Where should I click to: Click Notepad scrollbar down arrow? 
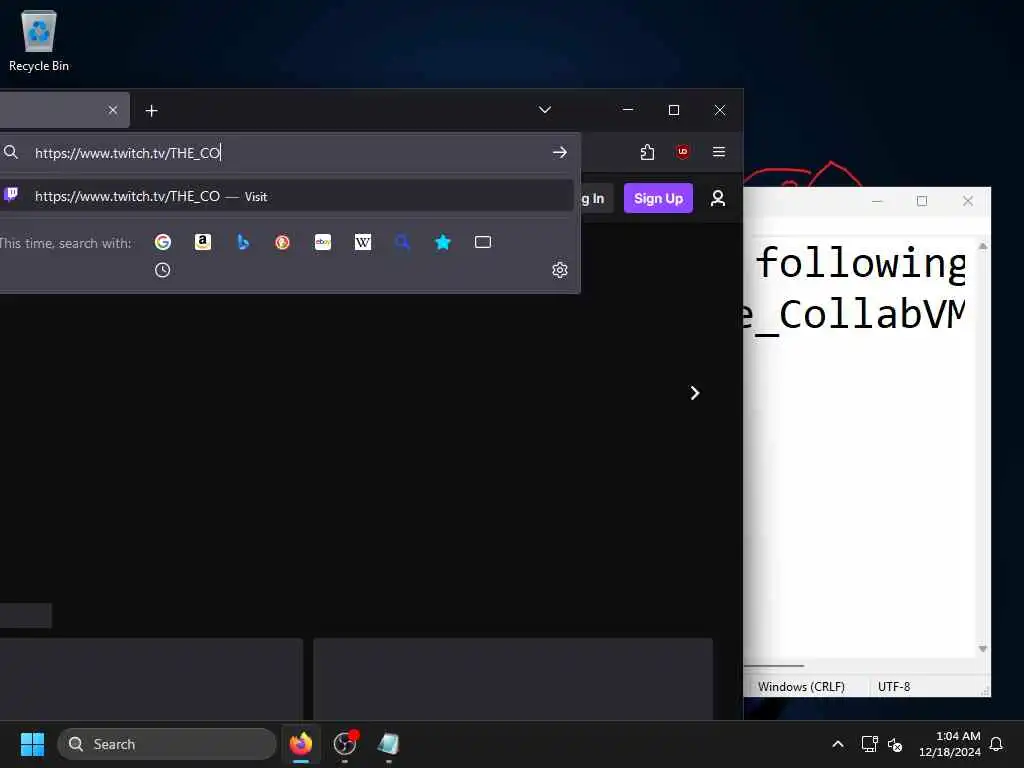coord(983,648)
